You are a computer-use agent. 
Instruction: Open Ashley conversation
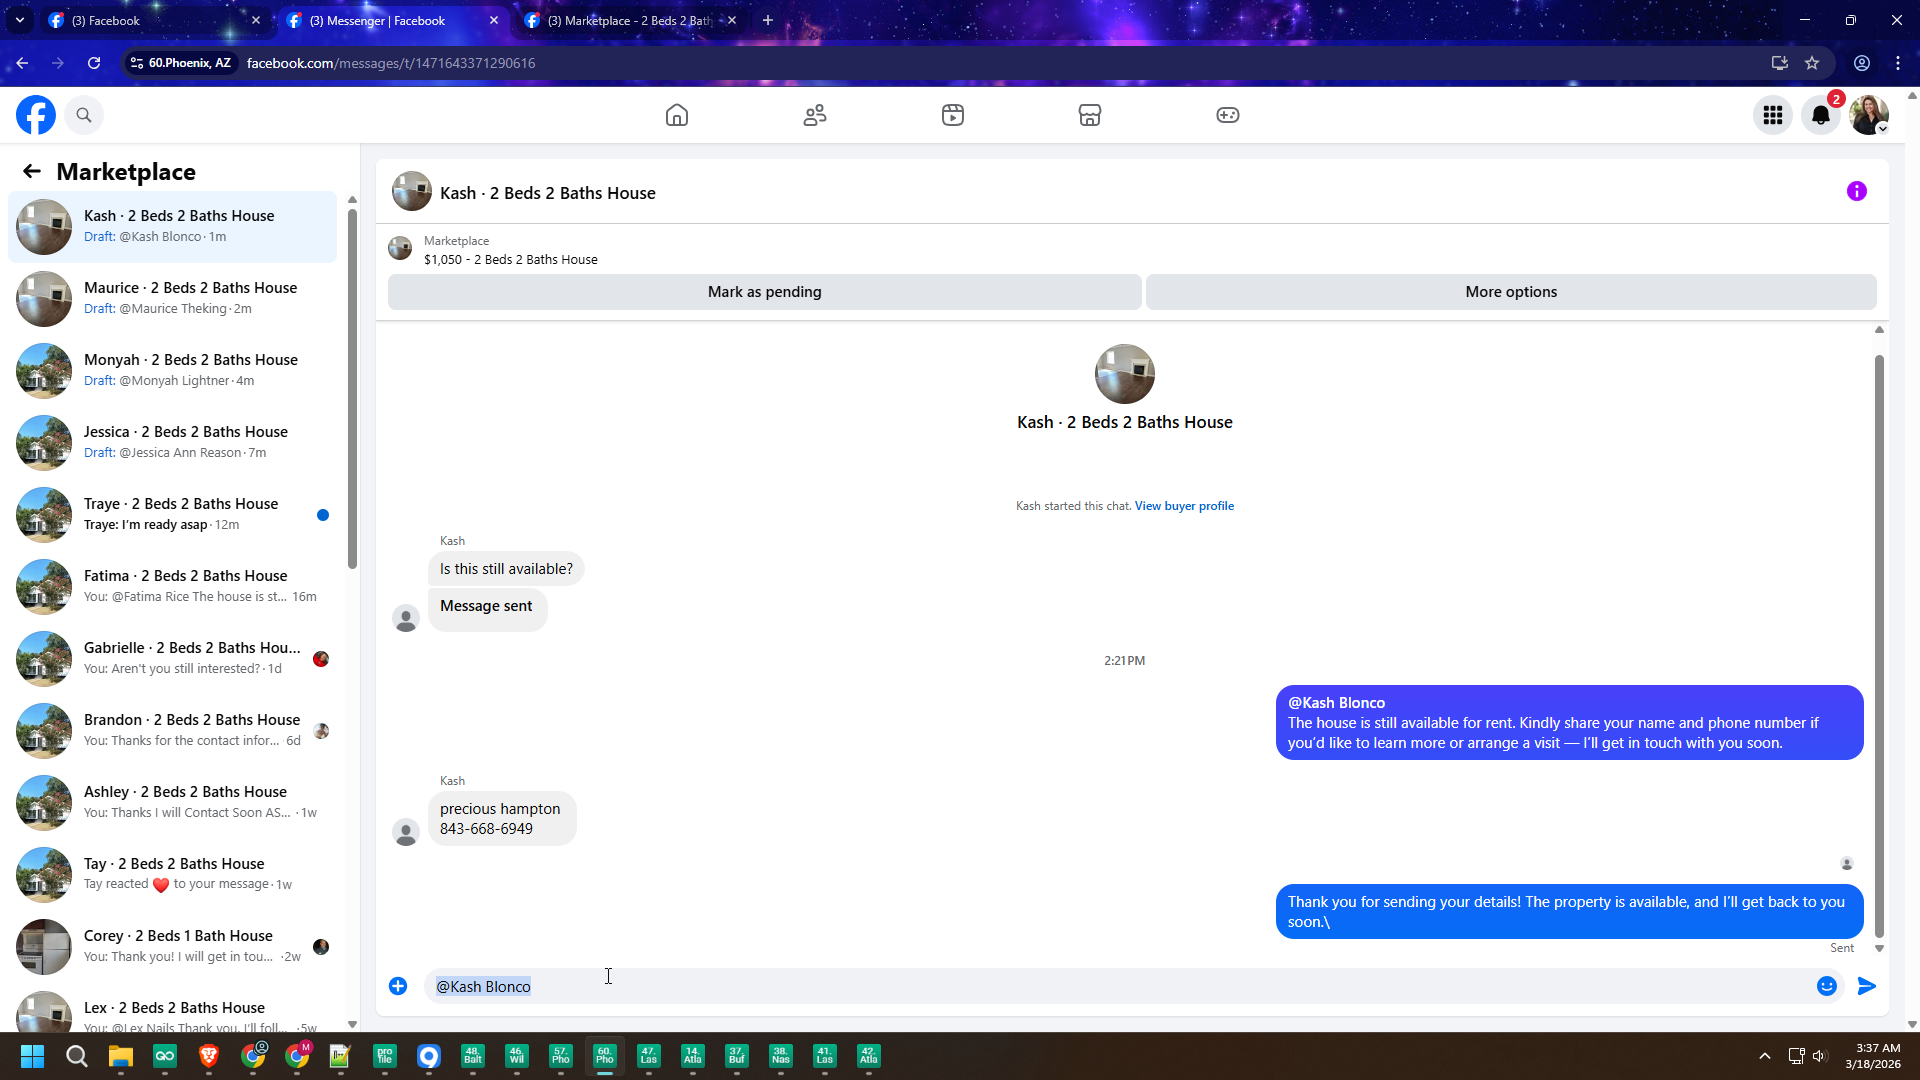172,803
